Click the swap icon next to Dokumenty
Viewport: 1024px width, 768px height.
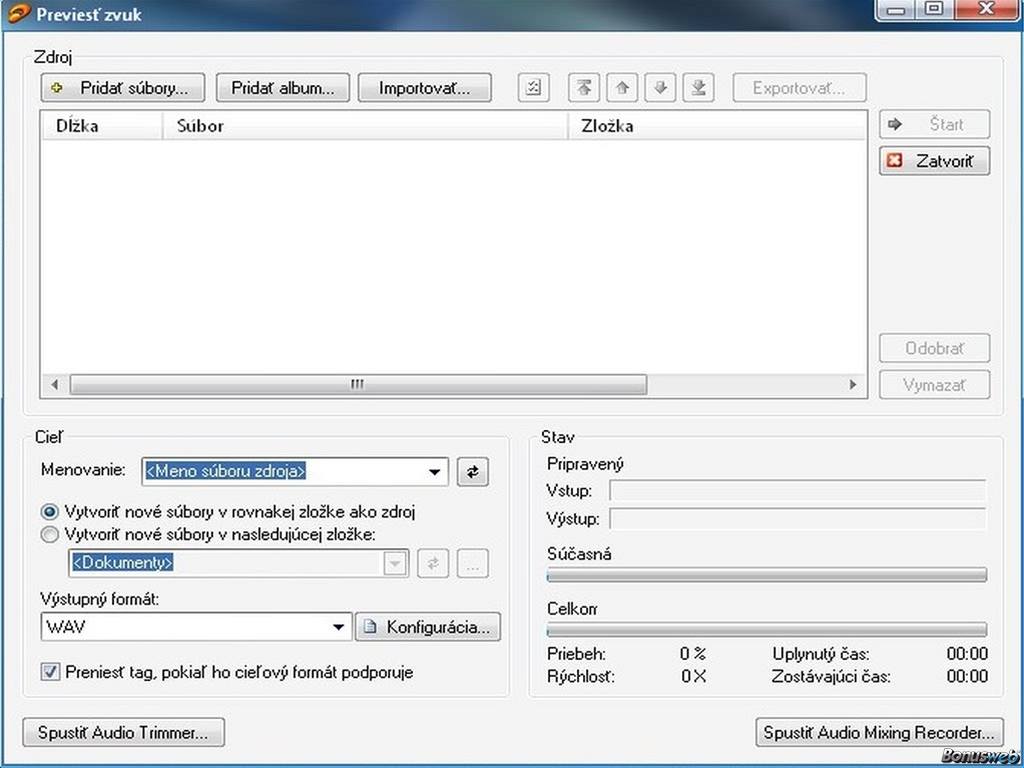[x=433, y=563]
